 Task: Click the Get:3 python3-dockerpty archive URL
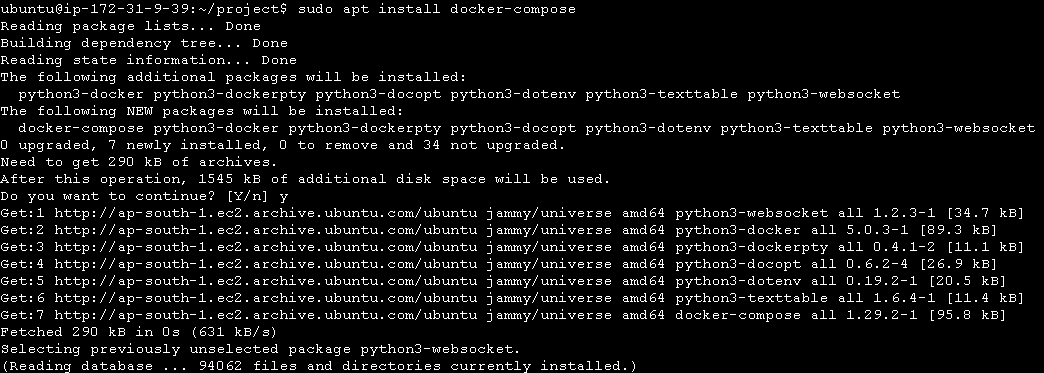tap(266, 247)
